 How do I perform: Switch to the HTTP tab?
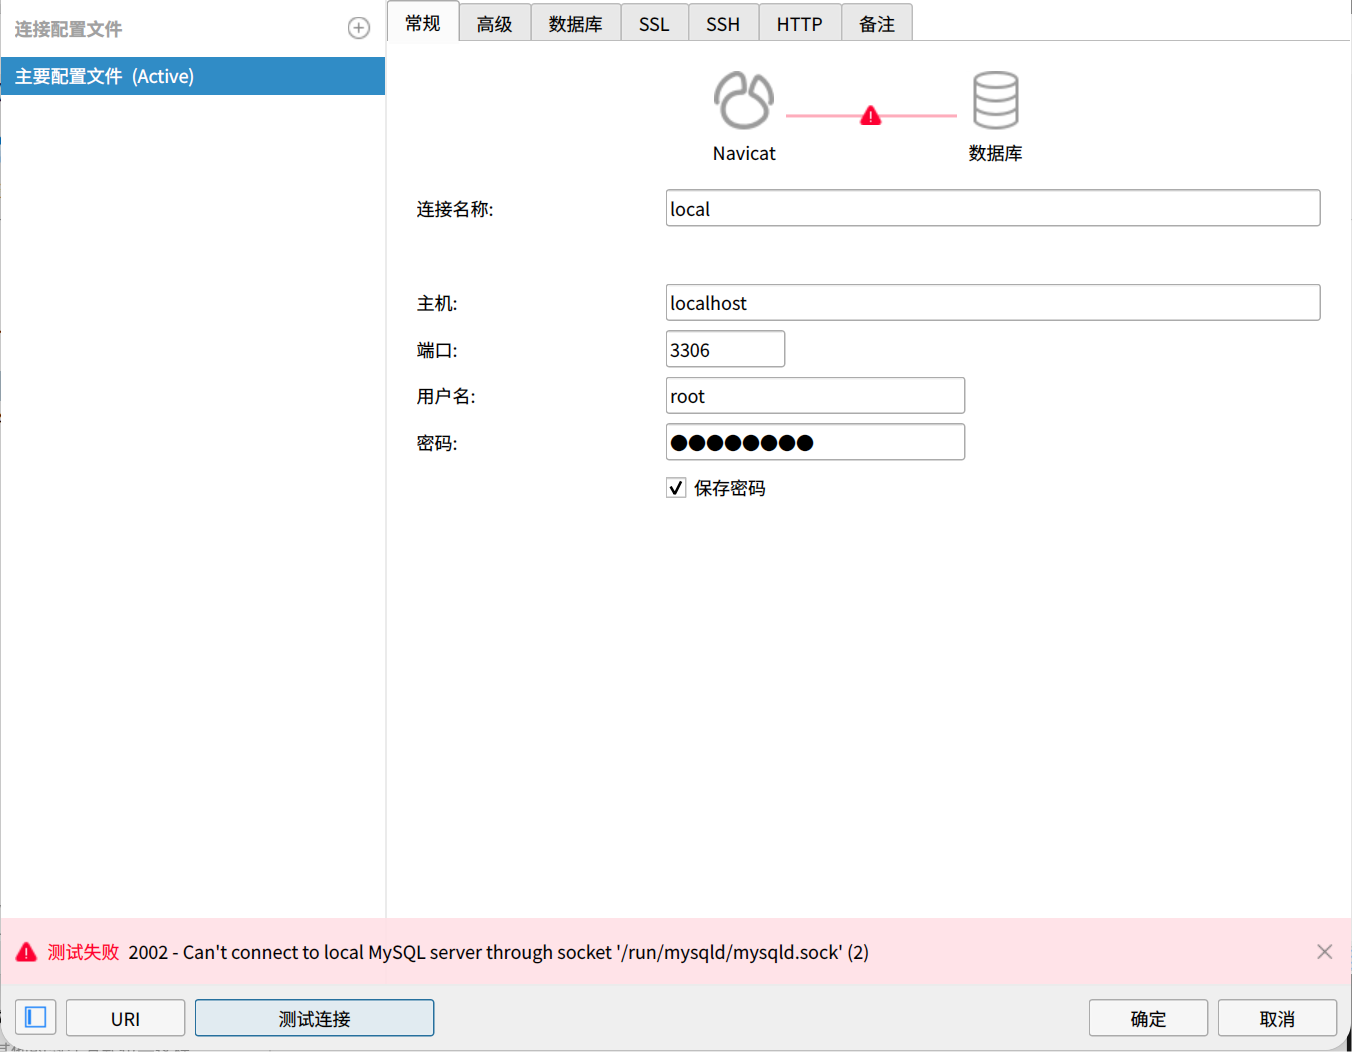[799, 22]
